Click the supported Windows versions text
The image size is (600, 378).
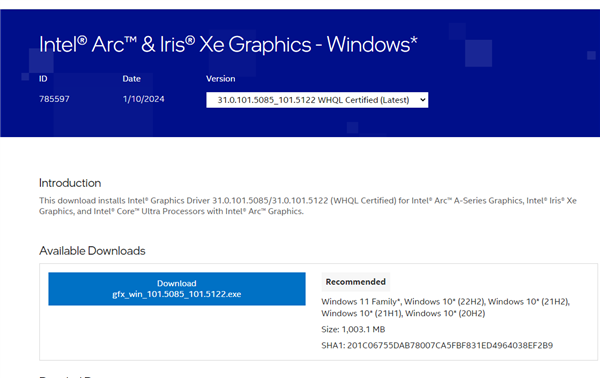click(x=445, y=307)
